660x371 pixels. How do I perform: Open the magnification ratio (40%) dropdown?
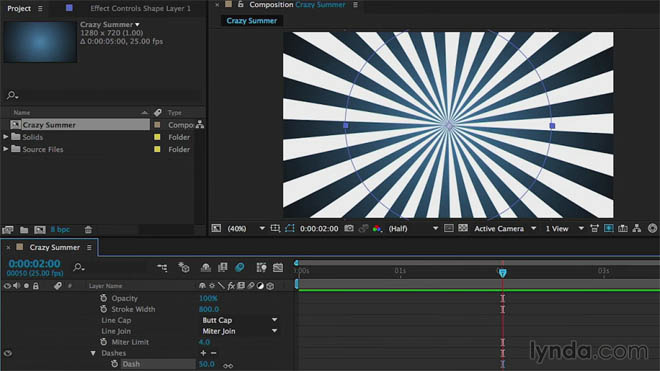coord(246,228)
